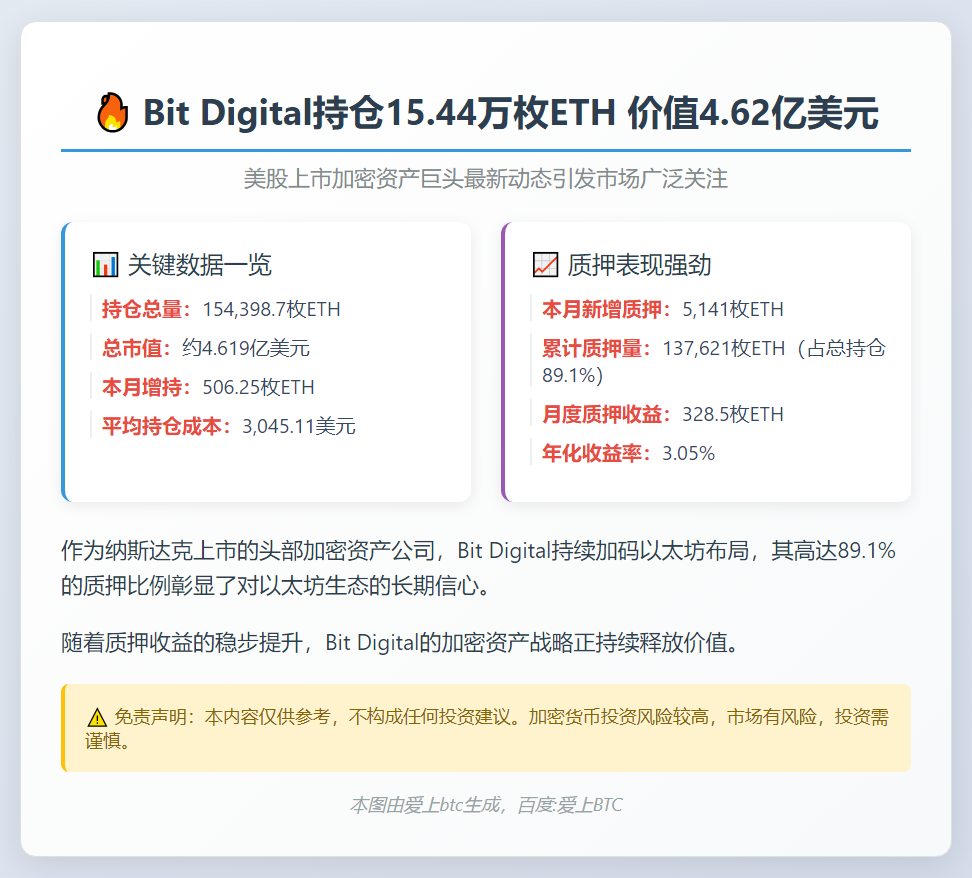This screenshot has height=878, width=972.
Task: Select the value 506.25枚ETH
Action: tap(258, 387)
